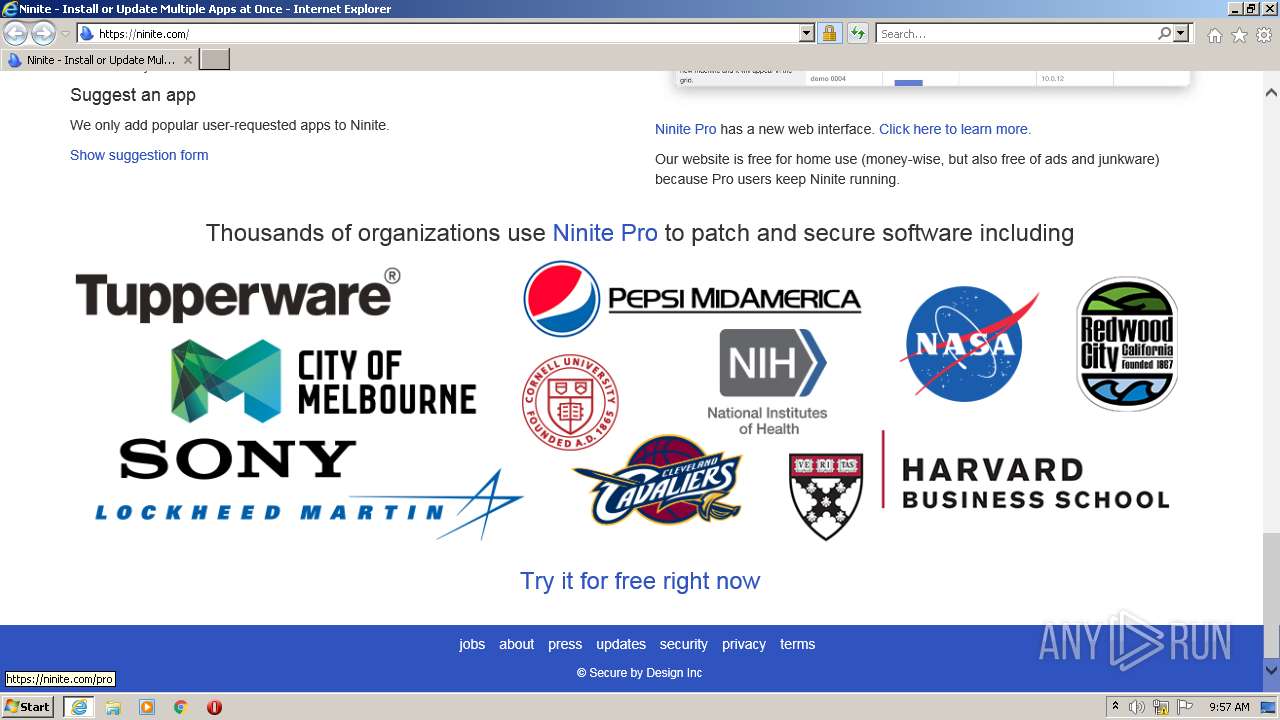The width and height of the screenshot is (1280, 720).
Task: Open the jobs footer link
Action: 472,644
